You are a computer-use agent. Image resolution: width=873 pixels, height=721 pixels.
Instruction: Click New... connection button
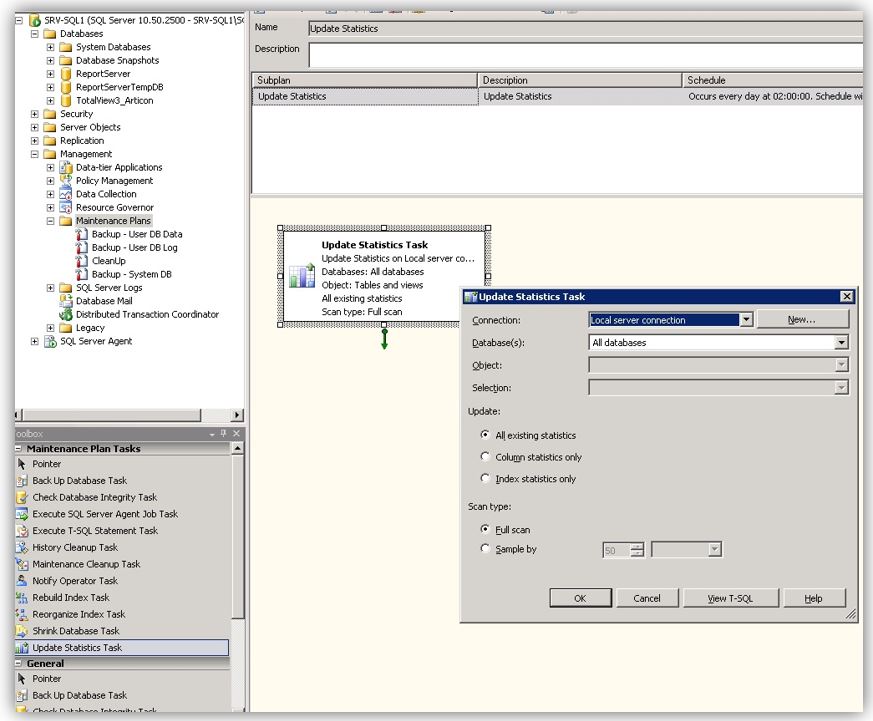(802, 320)
